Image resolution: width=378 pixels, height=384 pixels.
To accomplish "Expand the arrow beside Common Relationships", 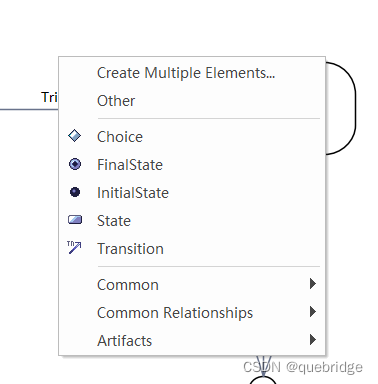I will (x=313, y=312).
